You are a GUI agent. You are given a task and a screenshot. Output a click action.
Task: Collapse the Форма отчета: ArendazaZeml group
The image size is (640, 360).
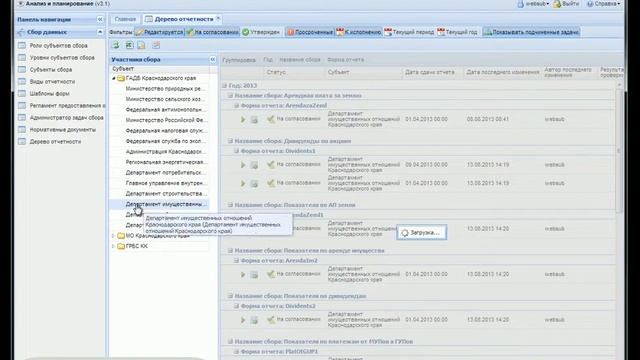(236, 105)
